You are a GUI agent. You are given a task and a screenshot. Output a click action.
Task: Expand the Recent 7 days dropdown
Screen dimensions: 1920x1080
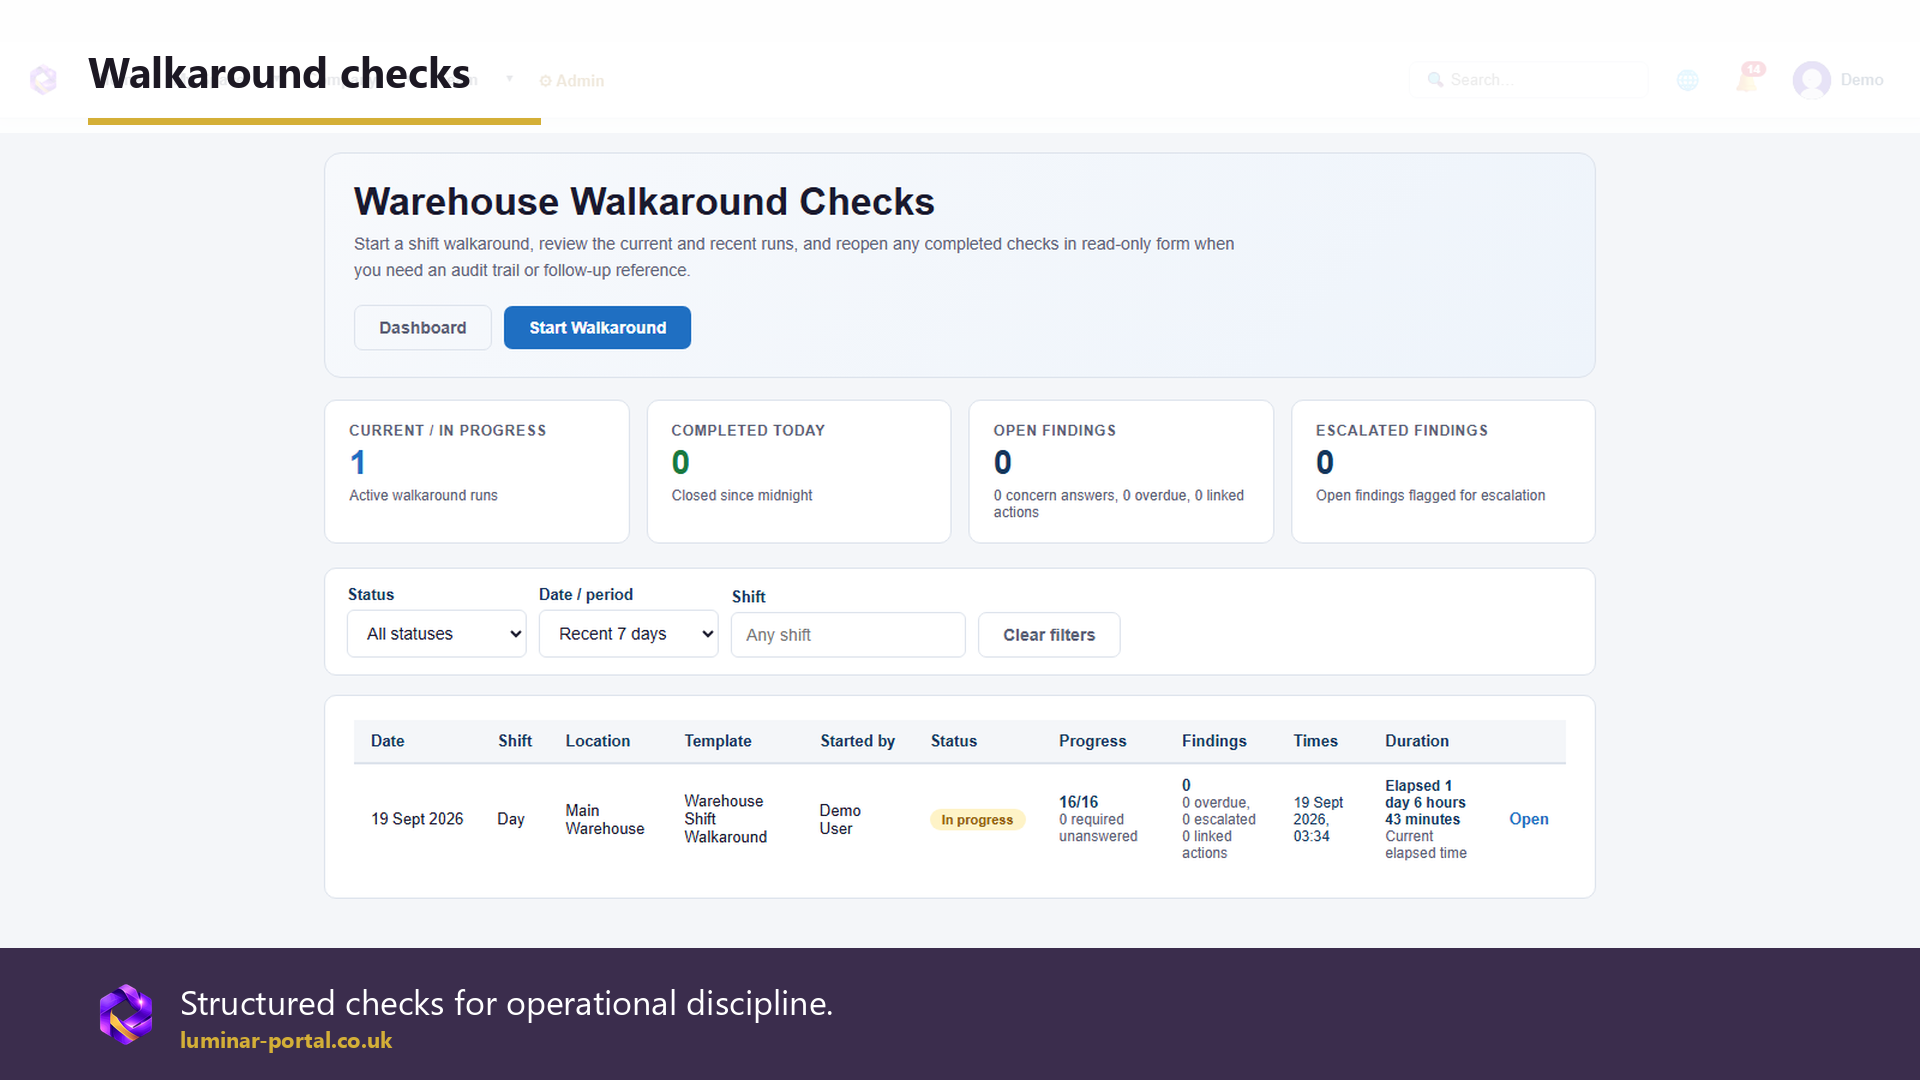pos(628,634)
